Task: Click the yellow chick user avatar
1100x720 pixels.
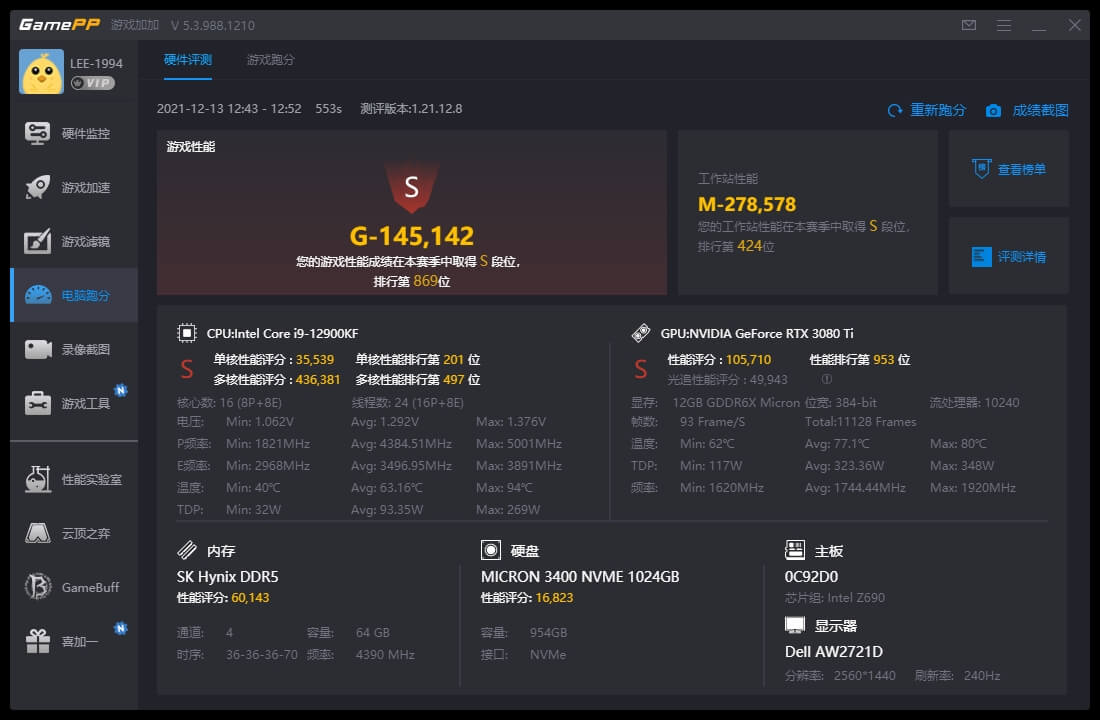Action: (x=41, y=72)
